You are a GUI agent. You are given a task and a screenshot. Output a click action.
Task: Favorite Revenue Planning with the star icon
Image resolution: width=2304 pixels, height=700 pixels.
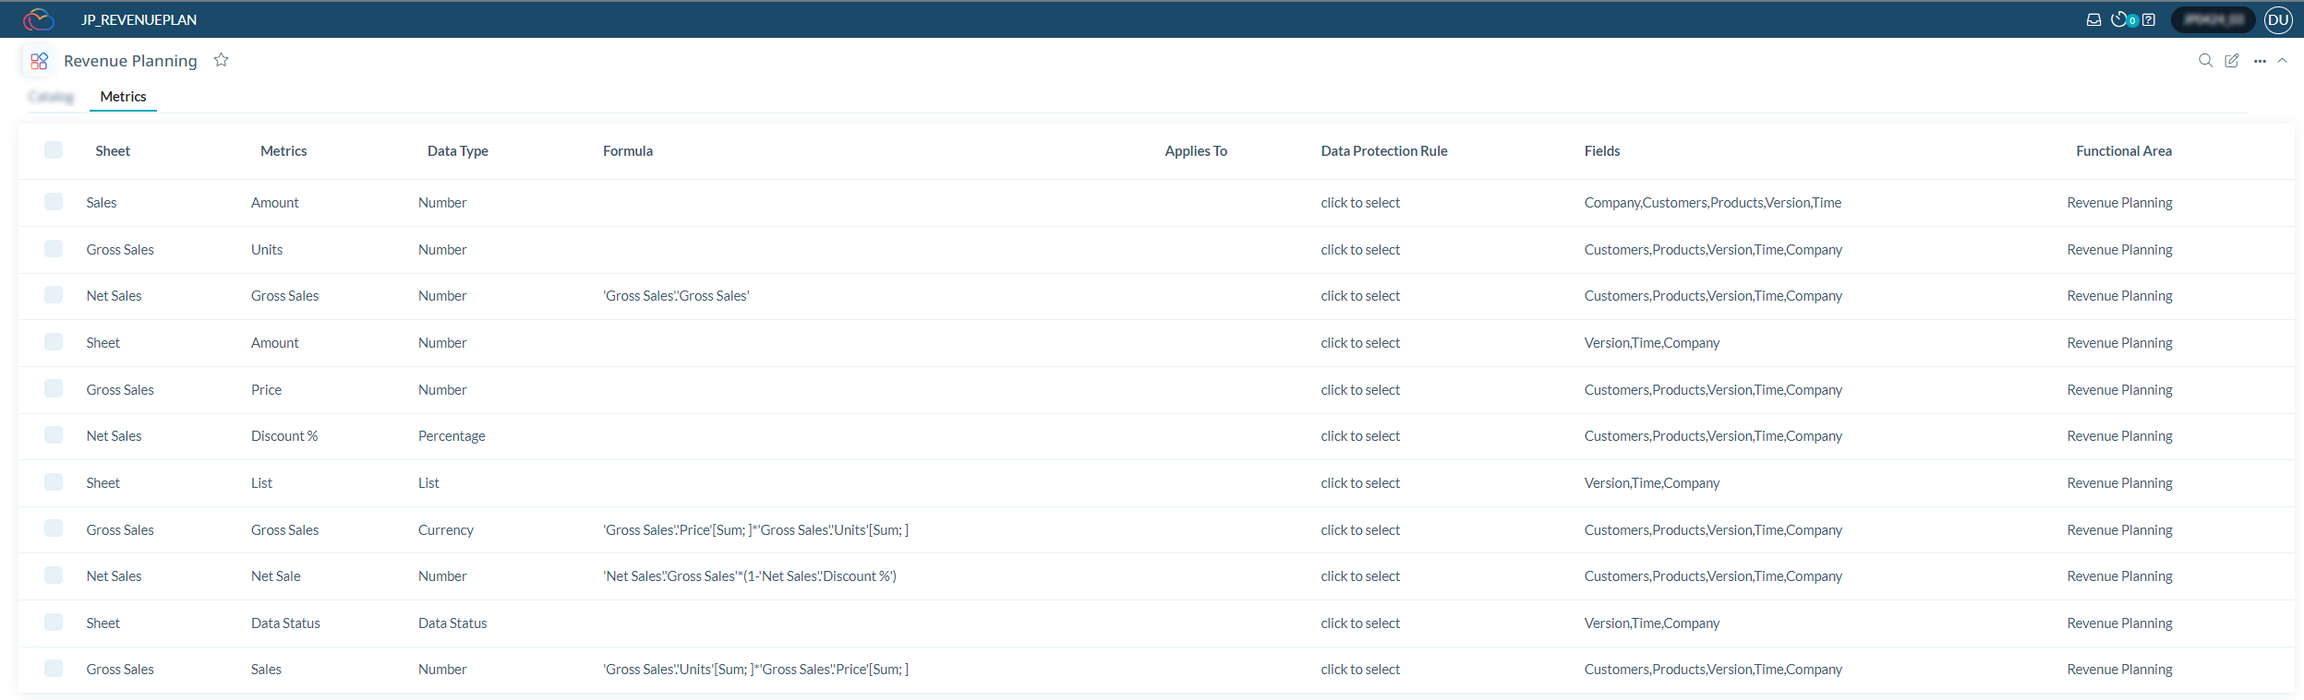coord(221,60)
